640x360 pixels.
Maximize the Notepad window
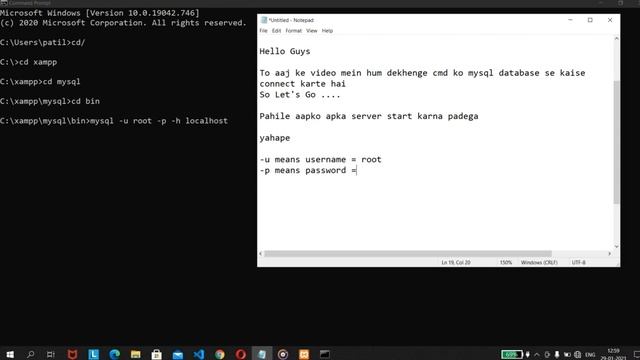[590, 20]
